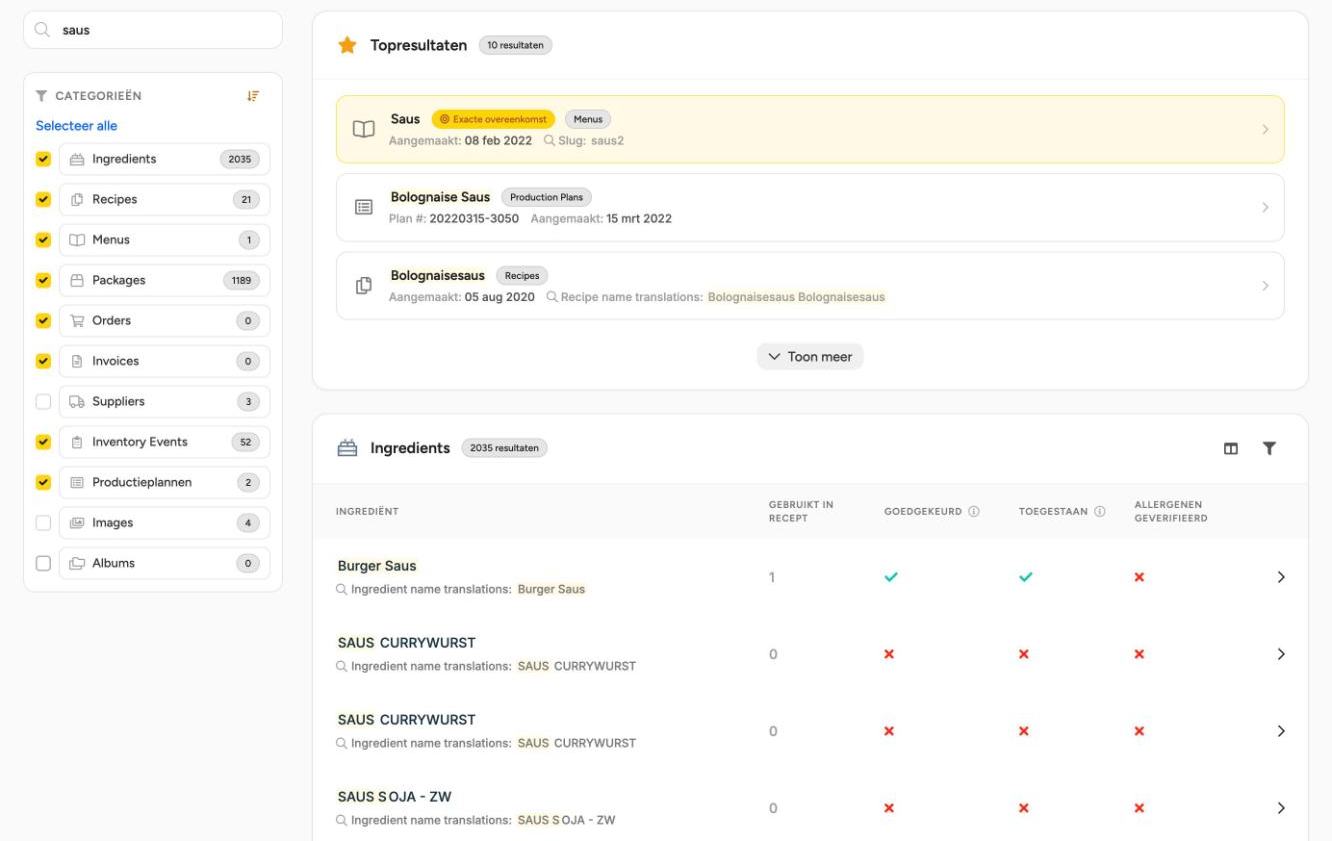Screen dimensions: 1332x841
Task: Click the search magnifier icon
Action: (x=42, y=30)
